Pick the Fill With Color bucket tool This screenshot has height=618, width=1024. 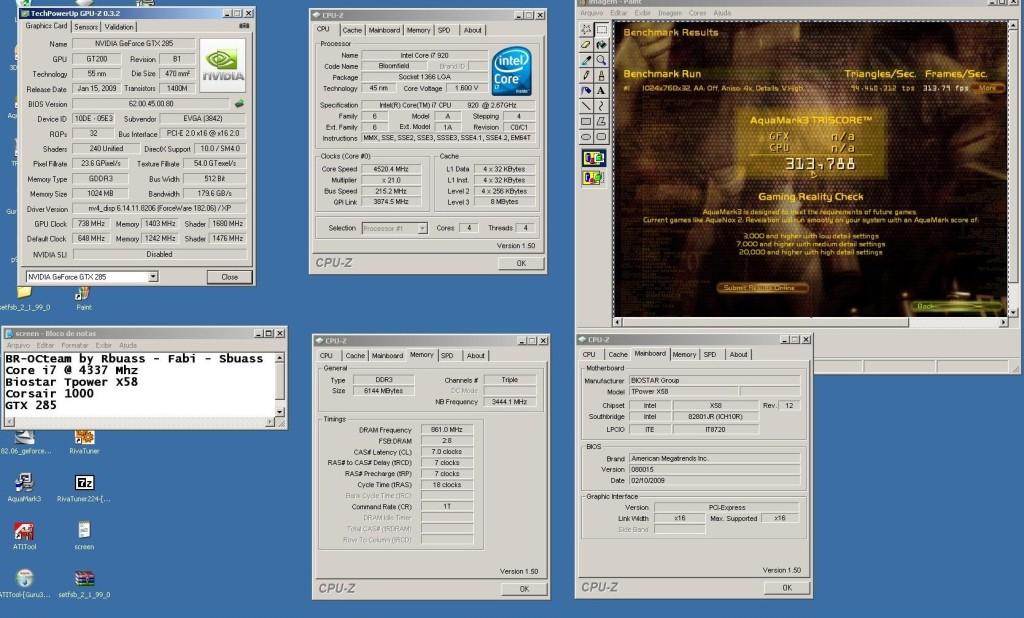point(601,44)
